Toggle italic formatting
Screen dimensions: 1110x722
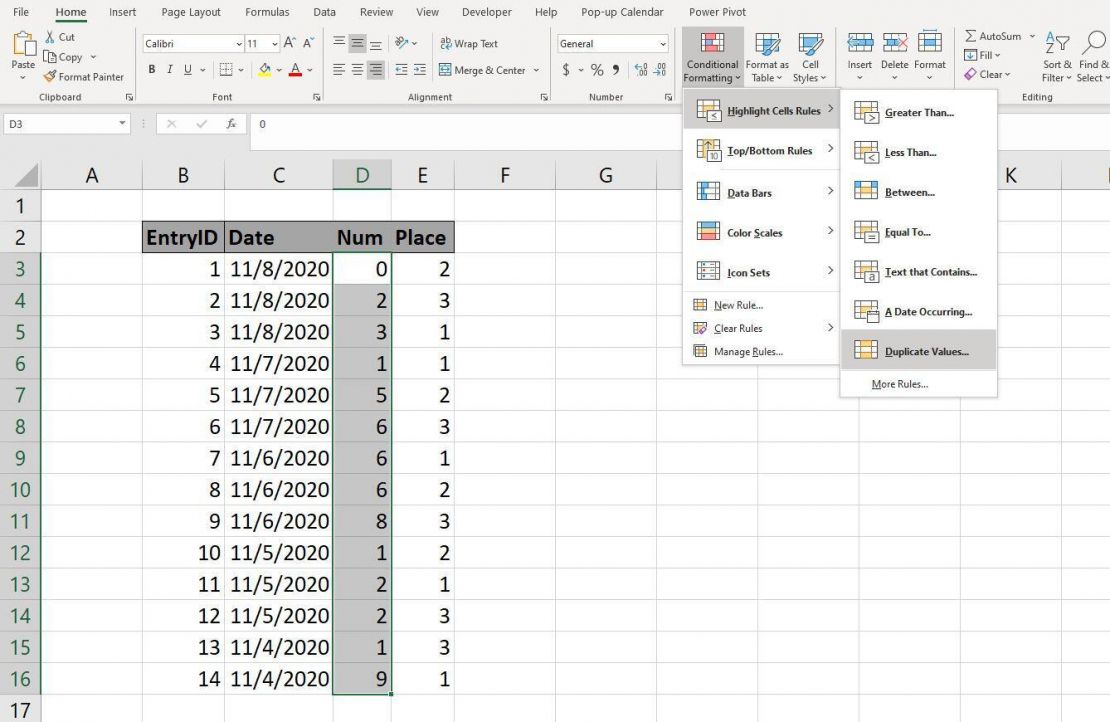(168, 70)
